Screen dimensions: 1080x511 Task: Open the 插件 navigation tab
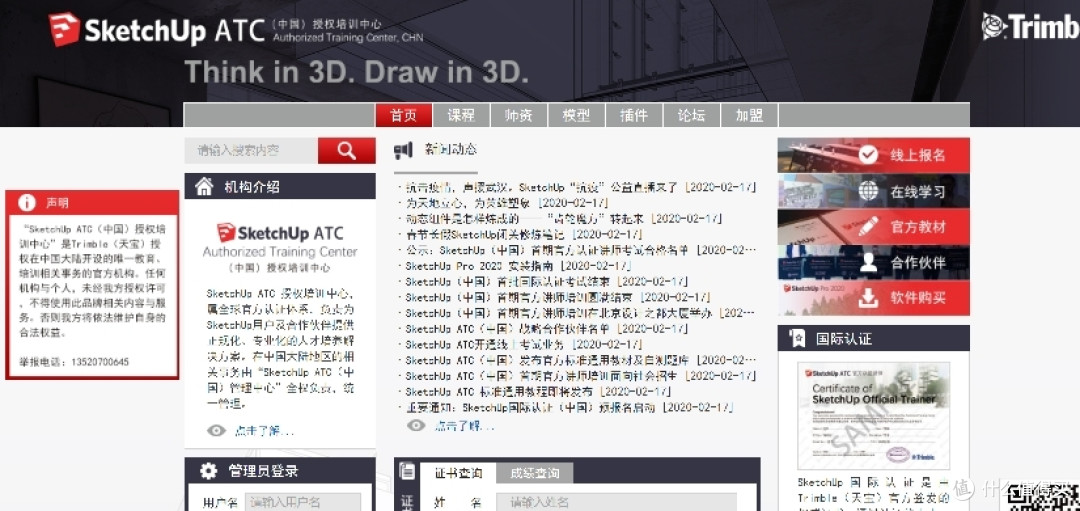(634, 115)
